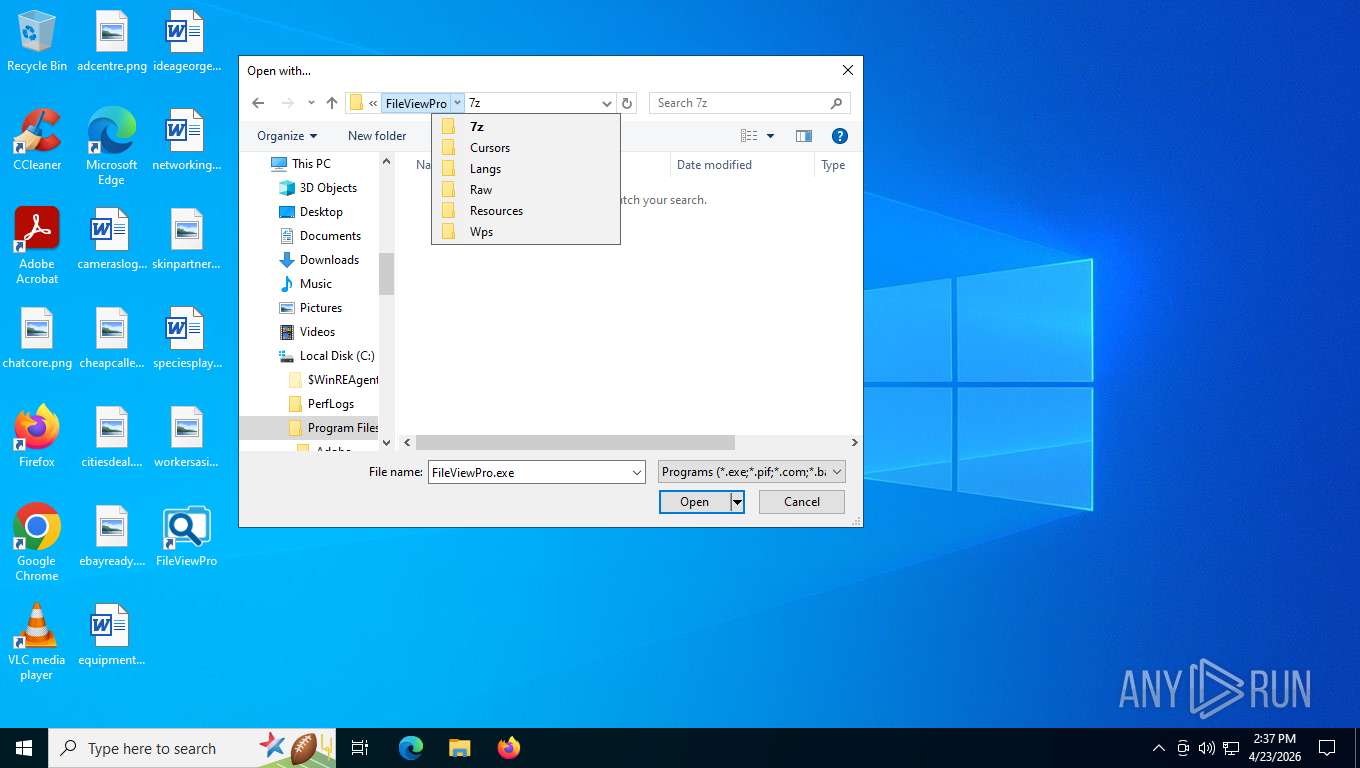Open equipment Word document icon
Screen dimensions: 1360x768
tap(112, 635)
